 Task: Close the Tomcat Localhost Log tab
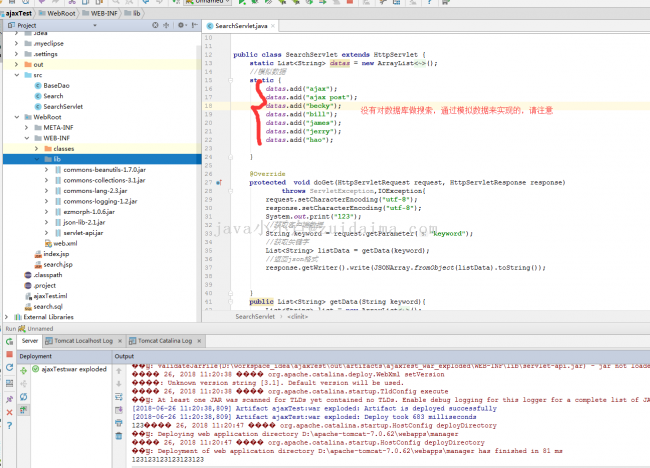pos(120,341)
